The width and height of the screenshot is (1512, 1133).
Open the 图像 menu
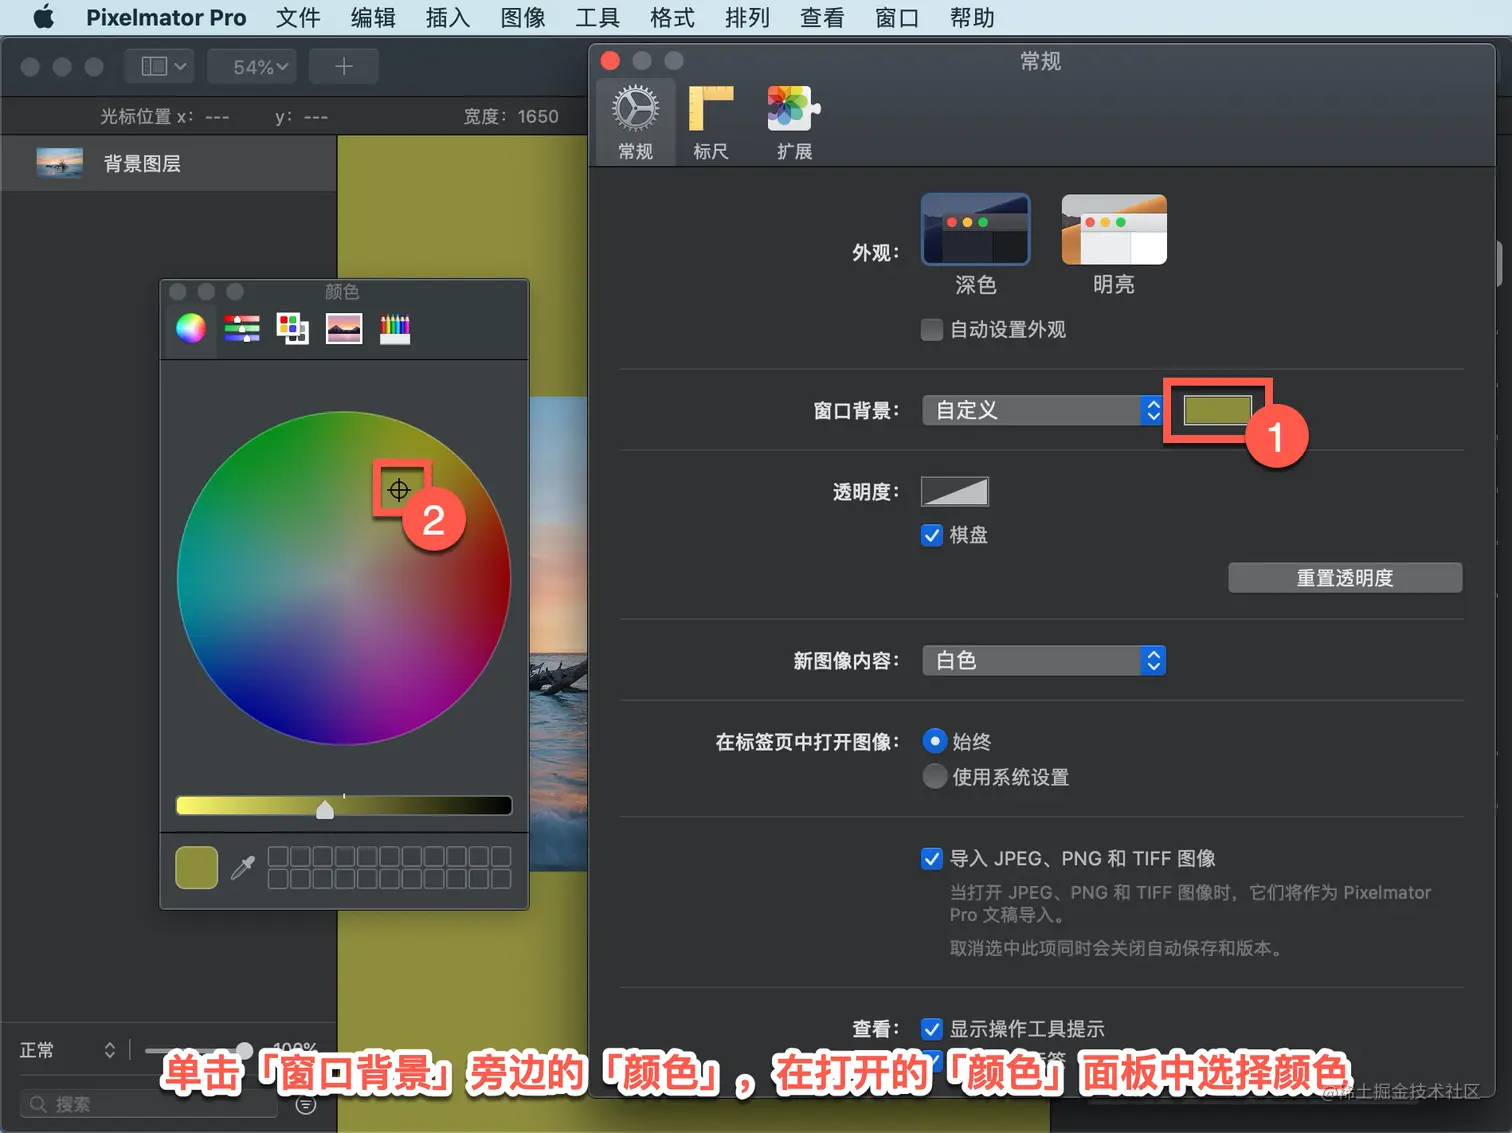pos(523,17)
